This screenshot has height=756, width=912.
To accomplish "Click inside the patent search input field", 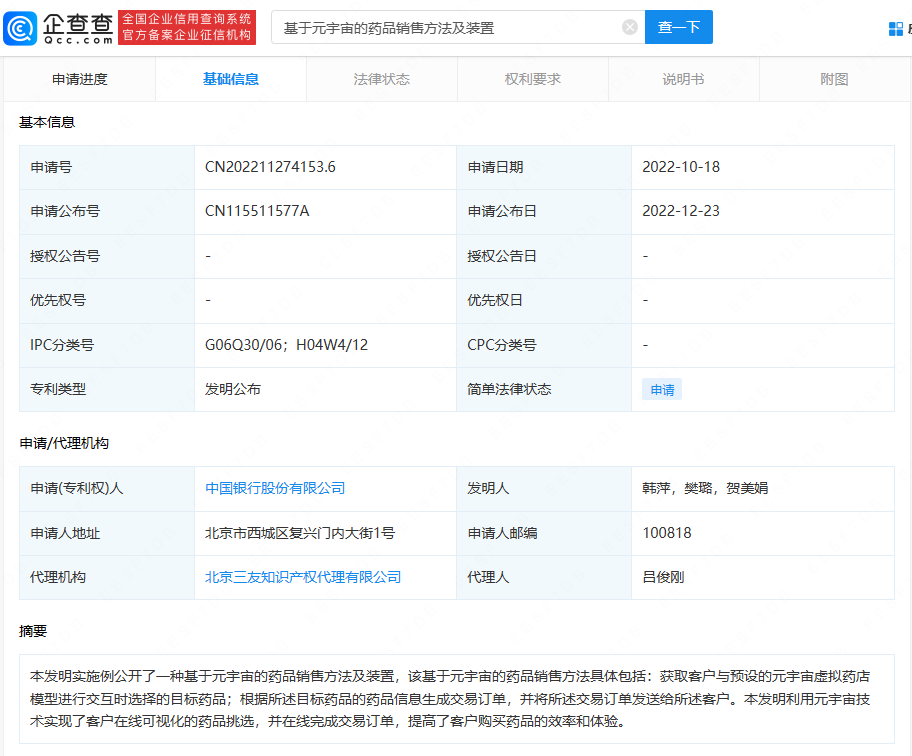I will (x=450, y=28).
